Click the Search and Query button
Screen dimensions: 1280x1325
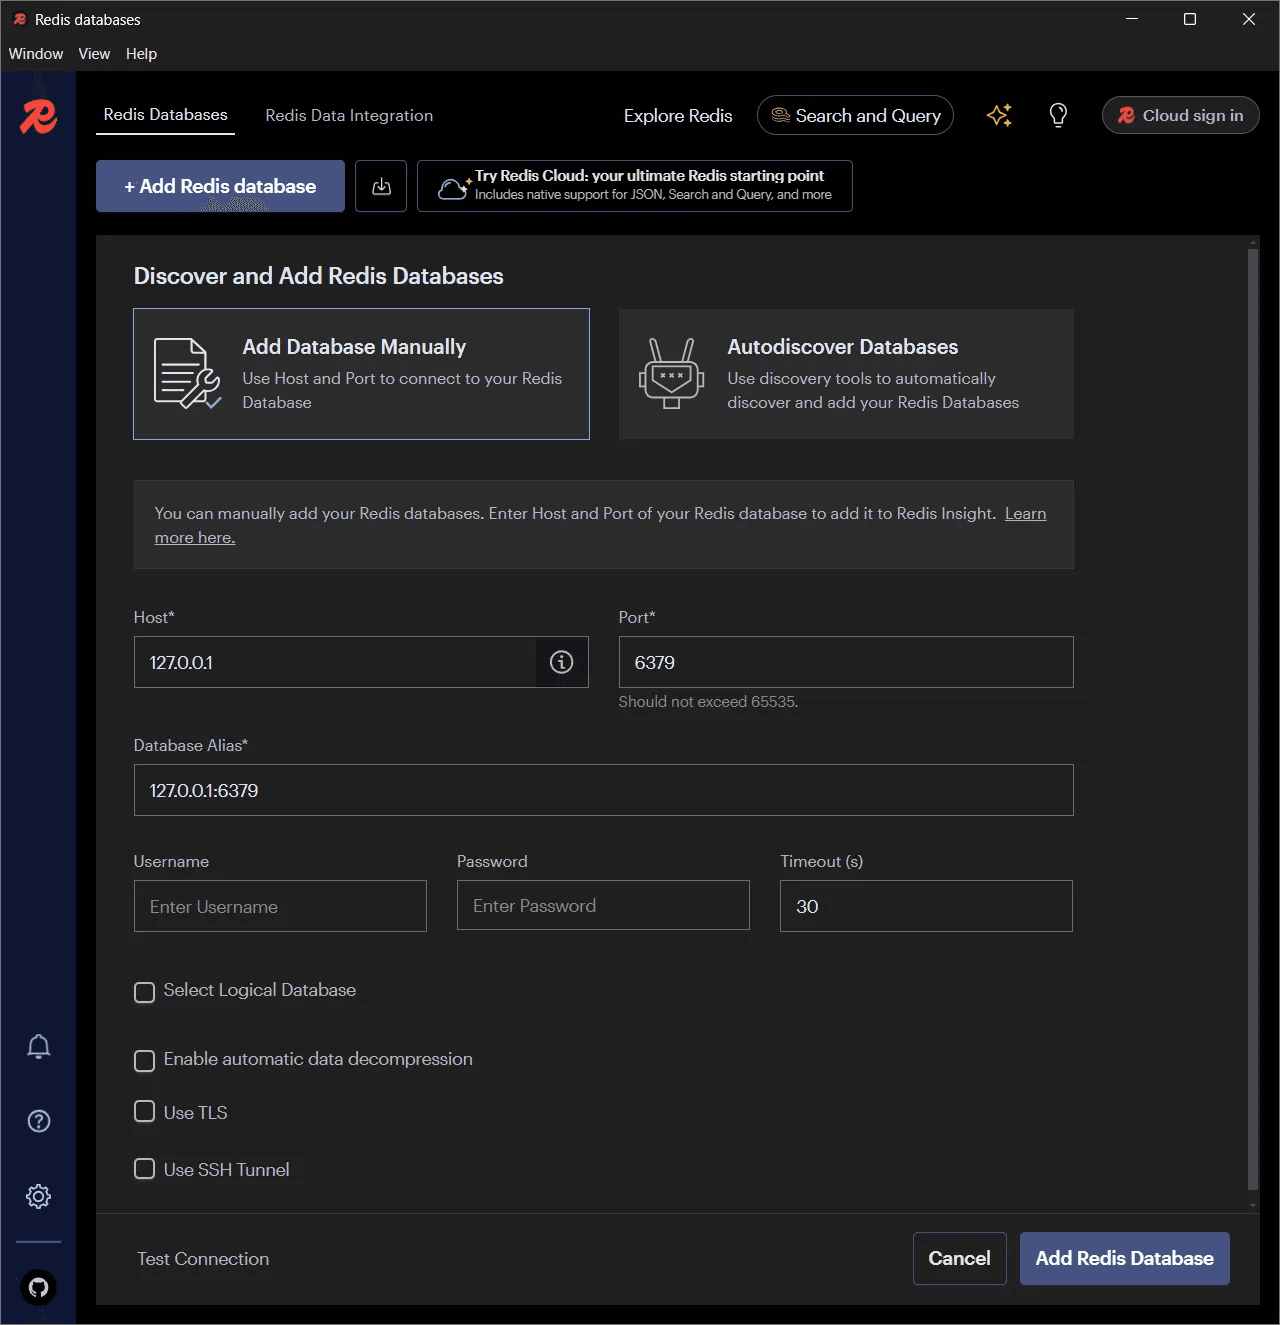pyautogui.click(x=855, y=115)
